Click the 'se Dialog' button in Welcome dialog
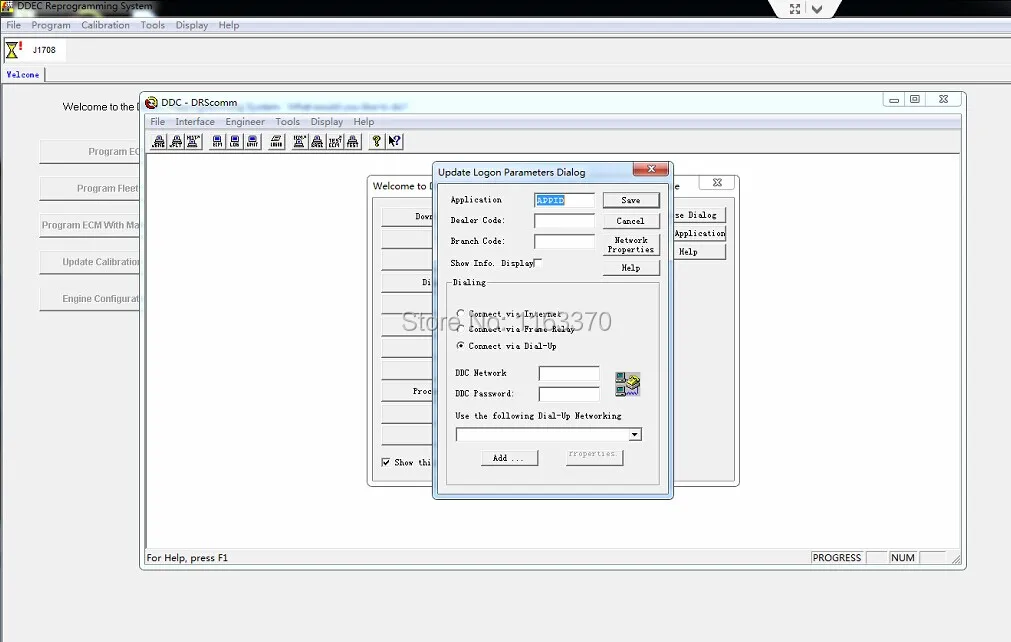 [x=700, y=215]
